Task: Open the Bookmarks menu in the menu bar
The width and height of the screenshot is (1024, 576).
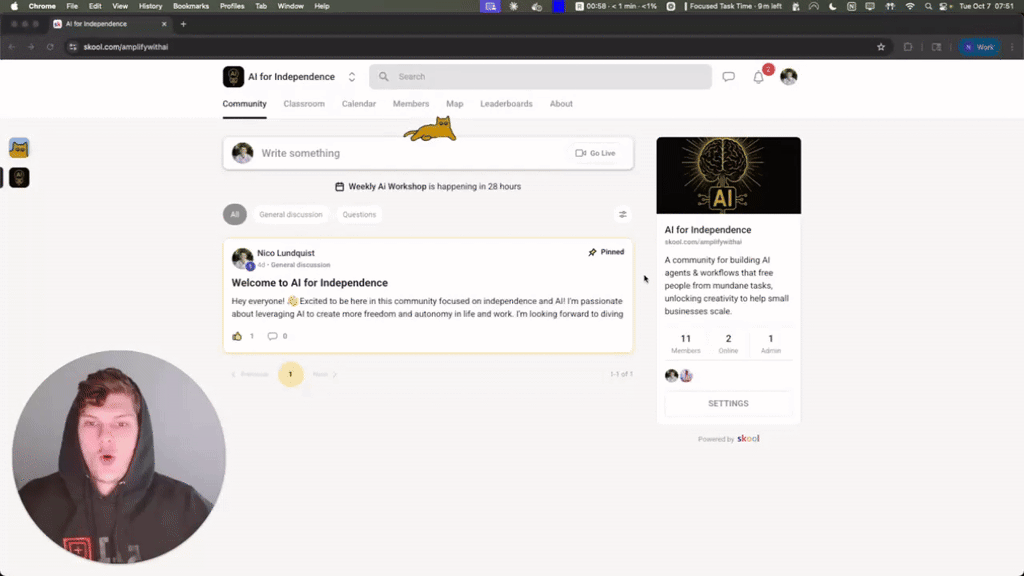Action: click(x=191, y=6)
